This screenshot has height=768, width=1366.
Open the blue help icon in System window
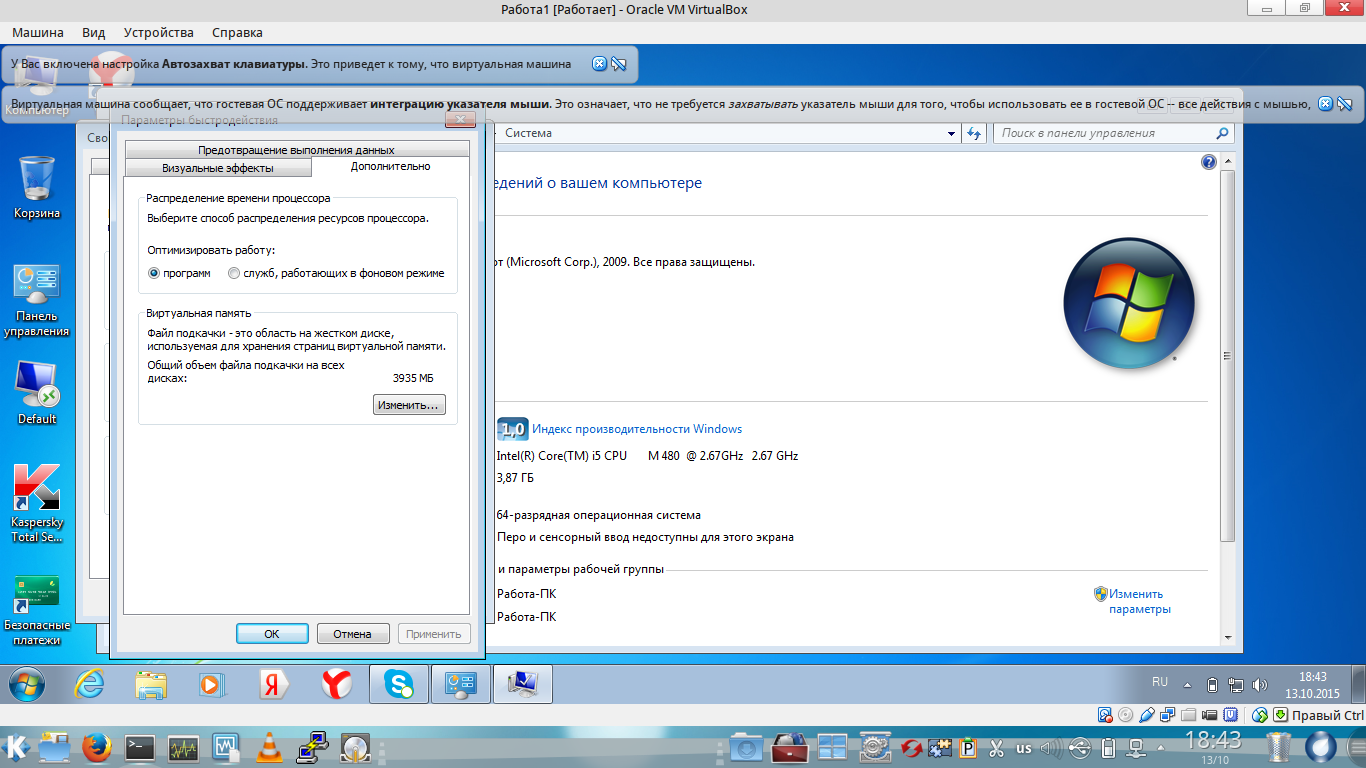pos(1208,162)
